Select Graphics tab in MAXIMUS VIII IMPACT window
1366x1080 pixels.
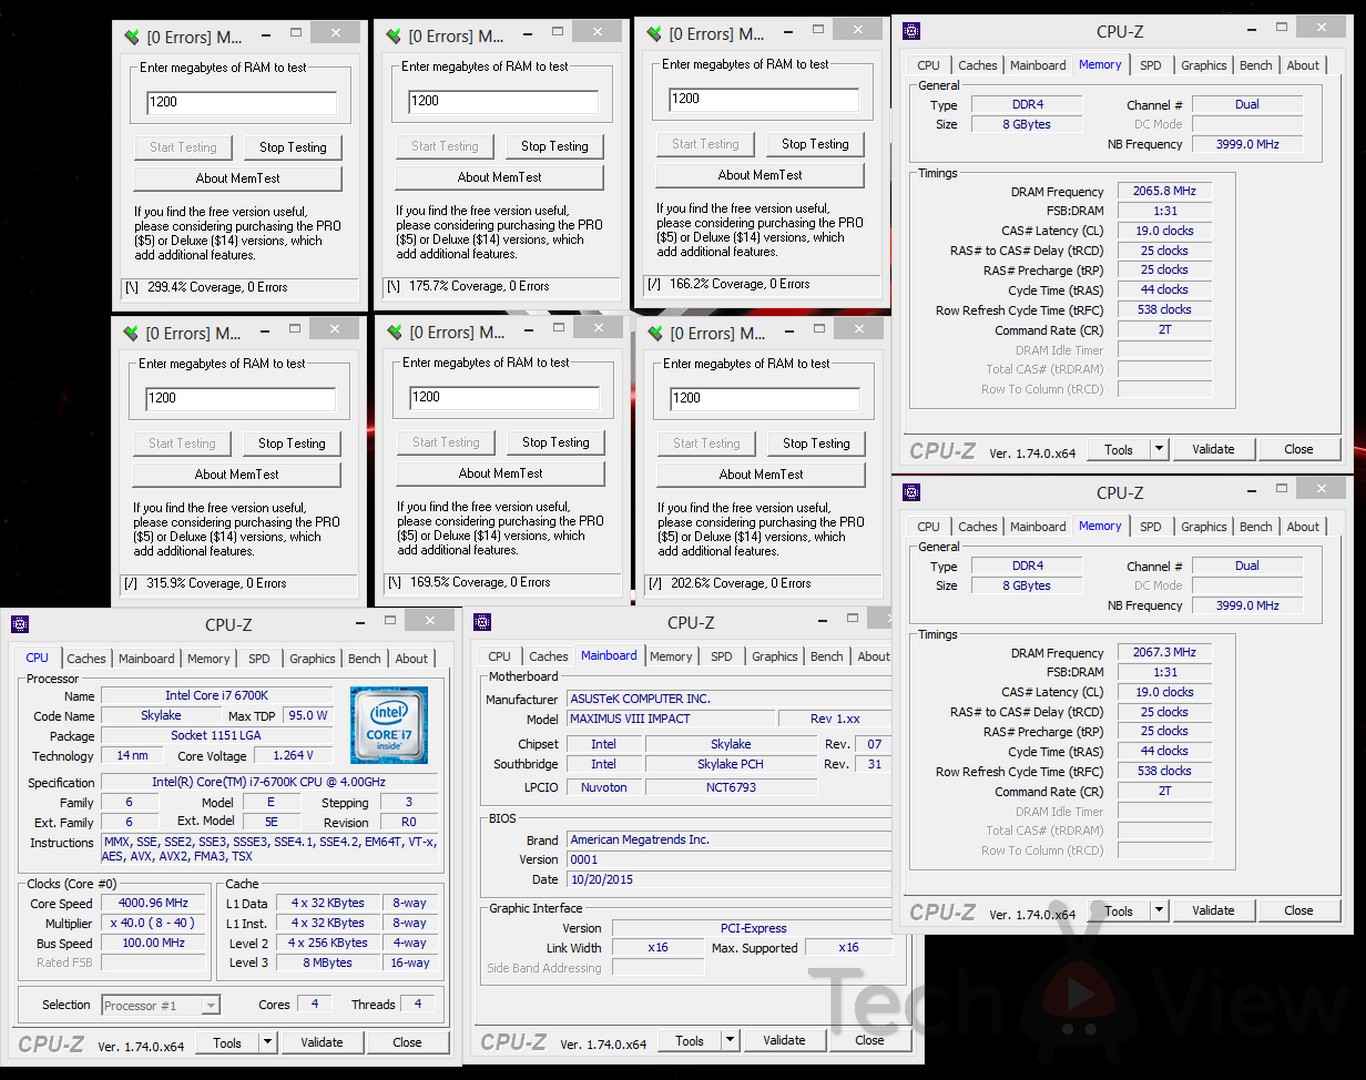coord(775,657)
